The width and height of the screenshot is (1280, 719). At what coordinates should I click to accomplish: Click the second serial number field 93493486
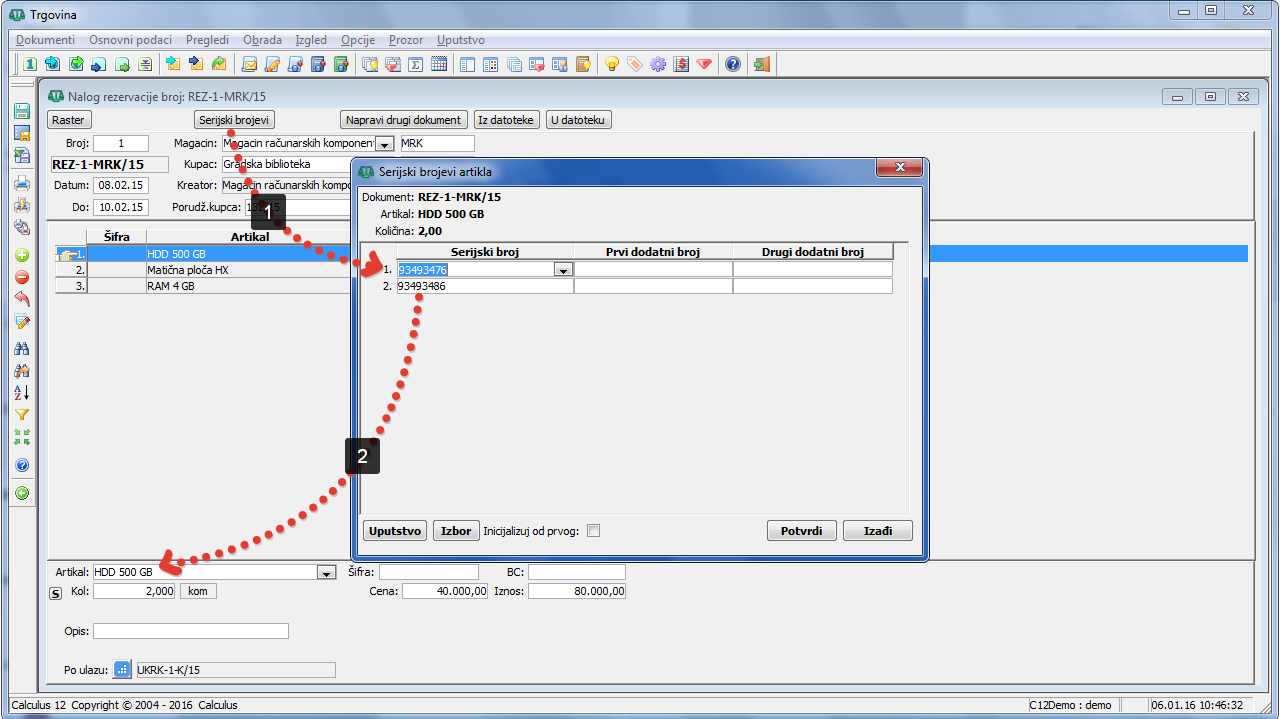tap(484, 287)
